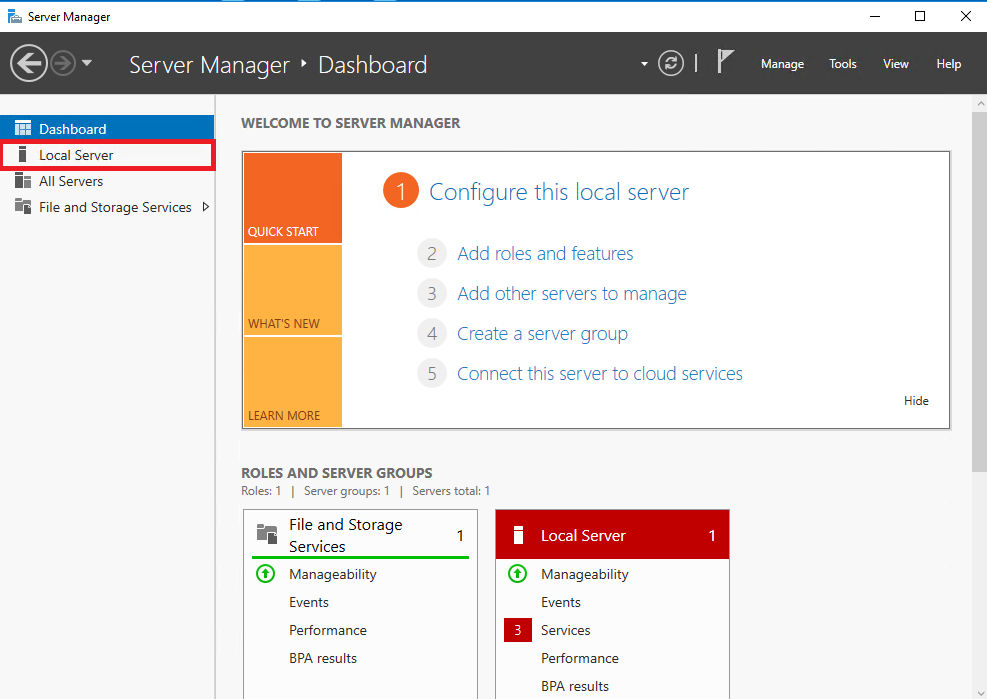The image size is (987, 699).
Task: Click Create a server group link
Action: click(542, 334)
